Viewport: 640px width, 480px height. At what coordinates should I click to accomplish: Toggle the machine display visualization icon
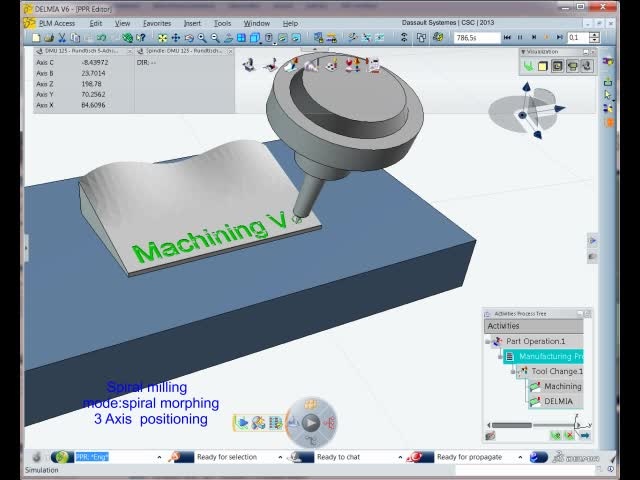pyautogui.click(x=572, y=66)
